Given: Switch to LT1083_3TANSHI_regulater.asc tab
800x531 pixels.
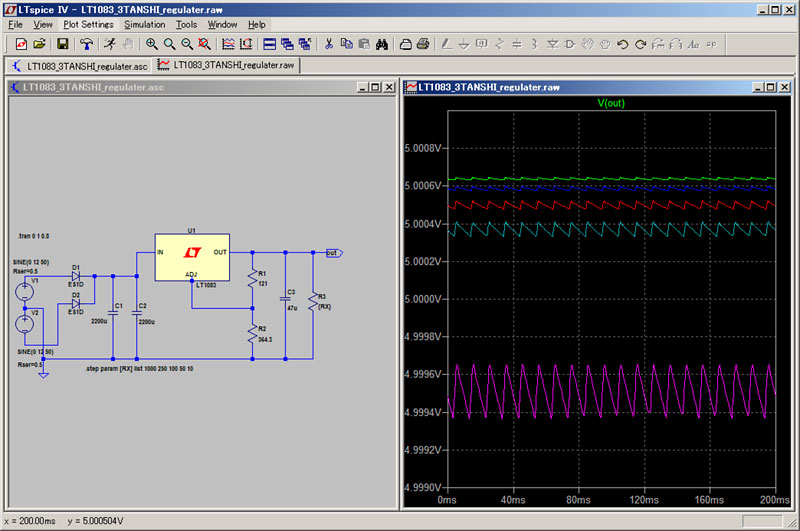Looking at the screenshot, I should [x=80, y=66].
